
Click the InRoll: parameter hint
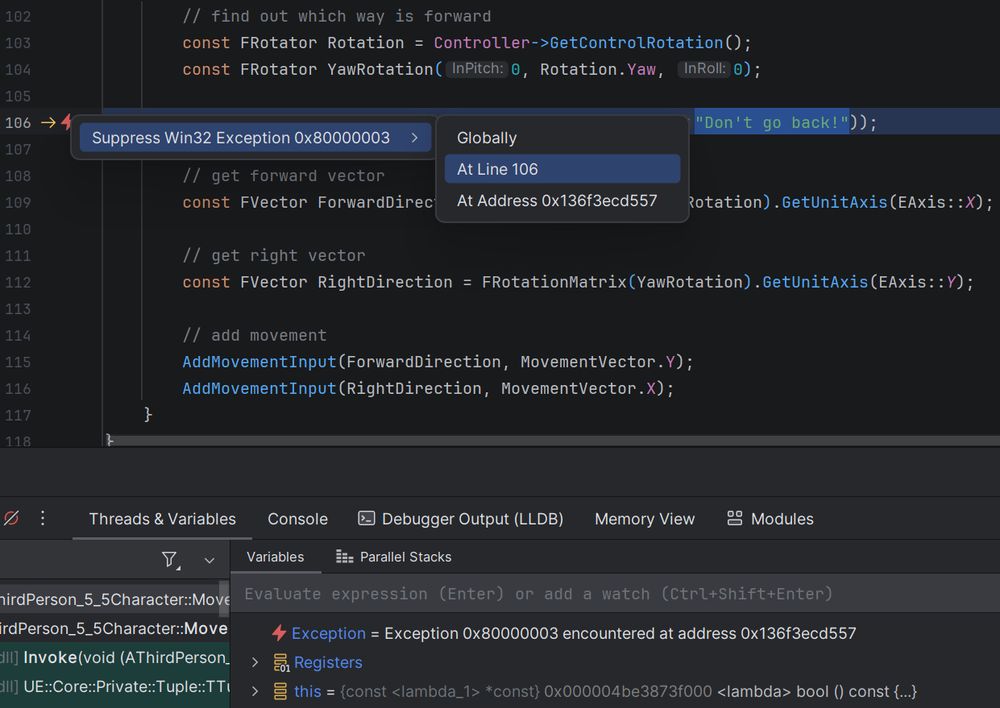coord(704,69)
